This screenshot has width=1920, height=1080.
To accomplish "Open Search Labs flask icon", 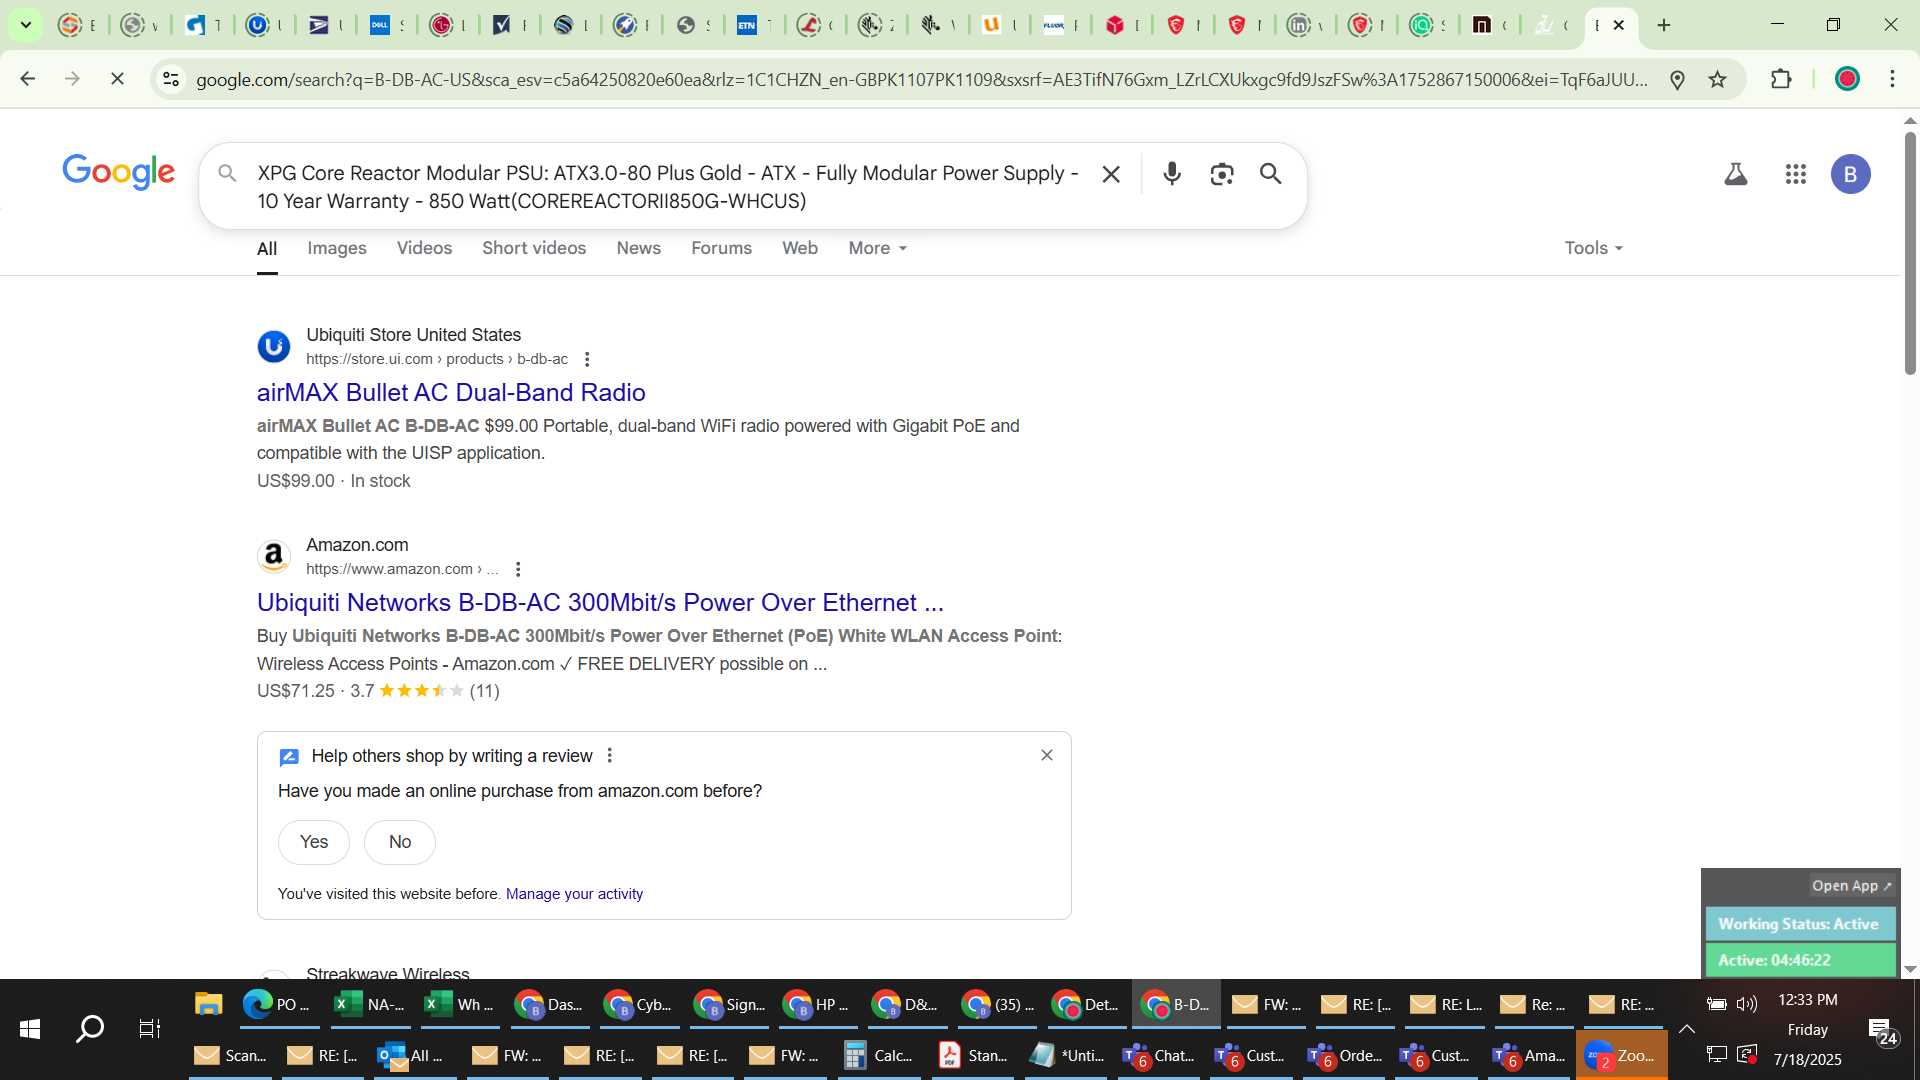I will point(1736,174).
